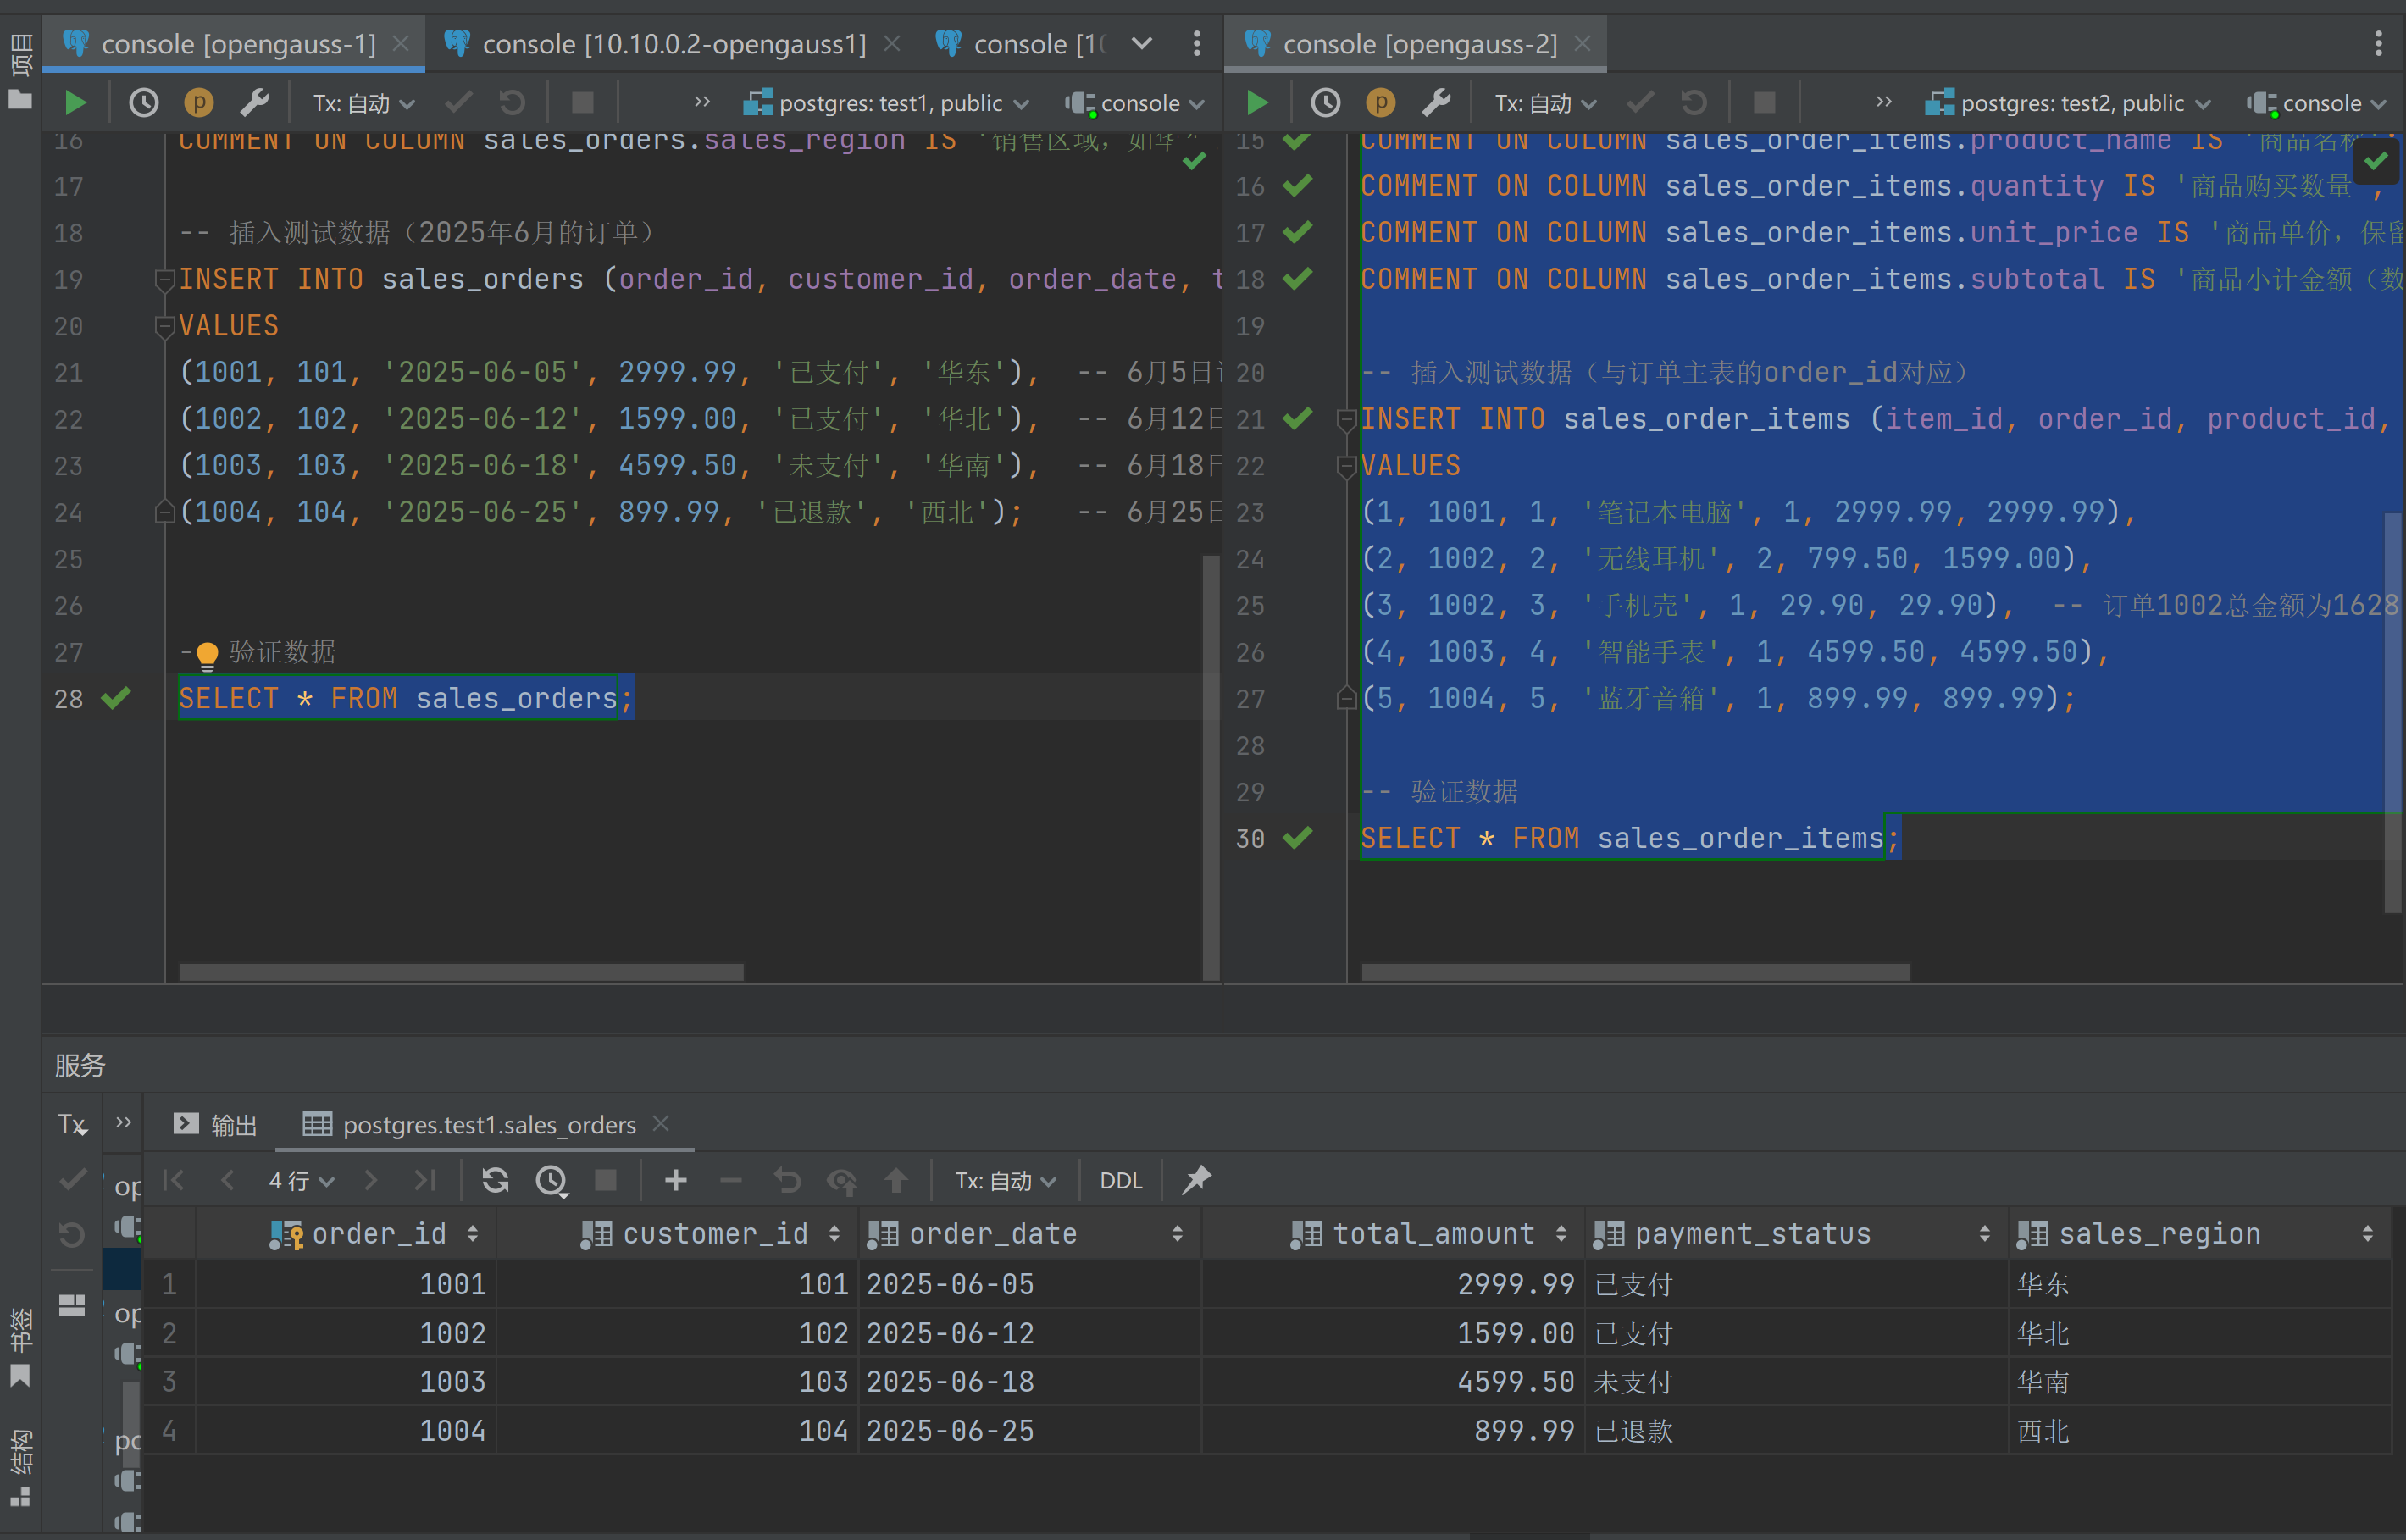Viewport: 2406px width, 1540px height.
Task: Show hidden editor tabs dropdown arrow
Action: tap(1142, 43)
